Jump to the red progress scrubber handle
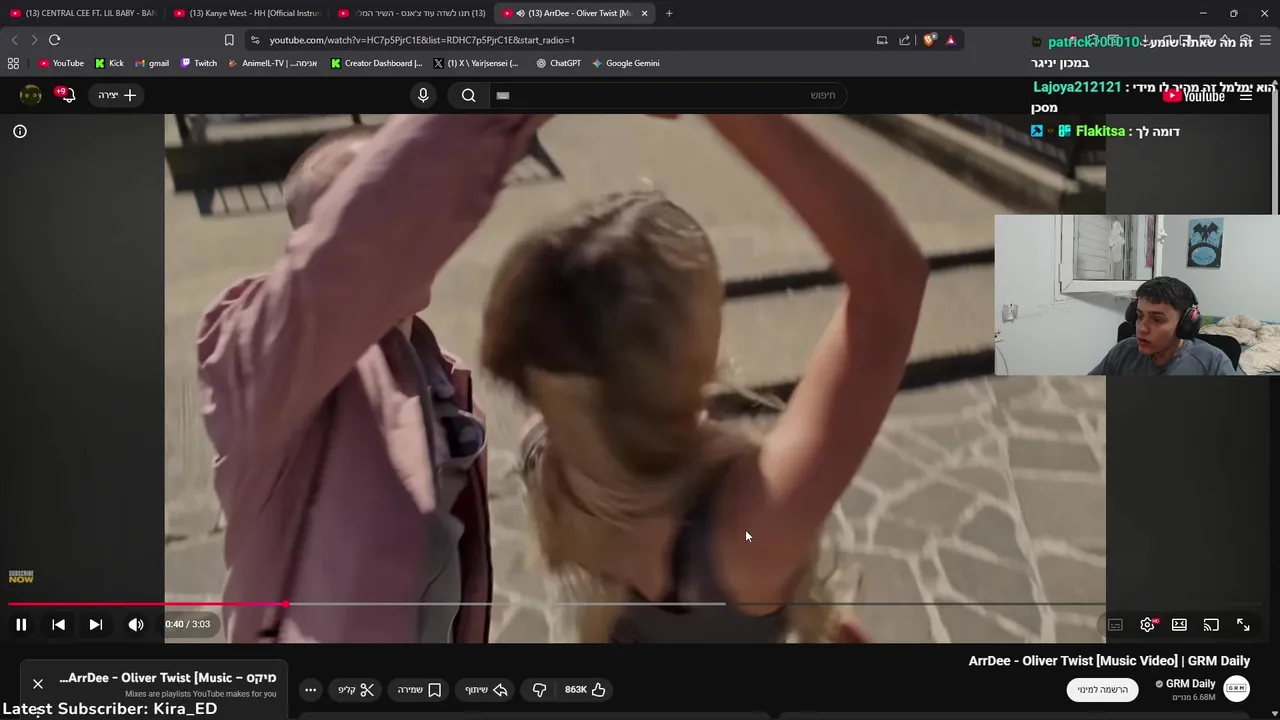Viewport: 1280px width, 720px height. [286, 604]
